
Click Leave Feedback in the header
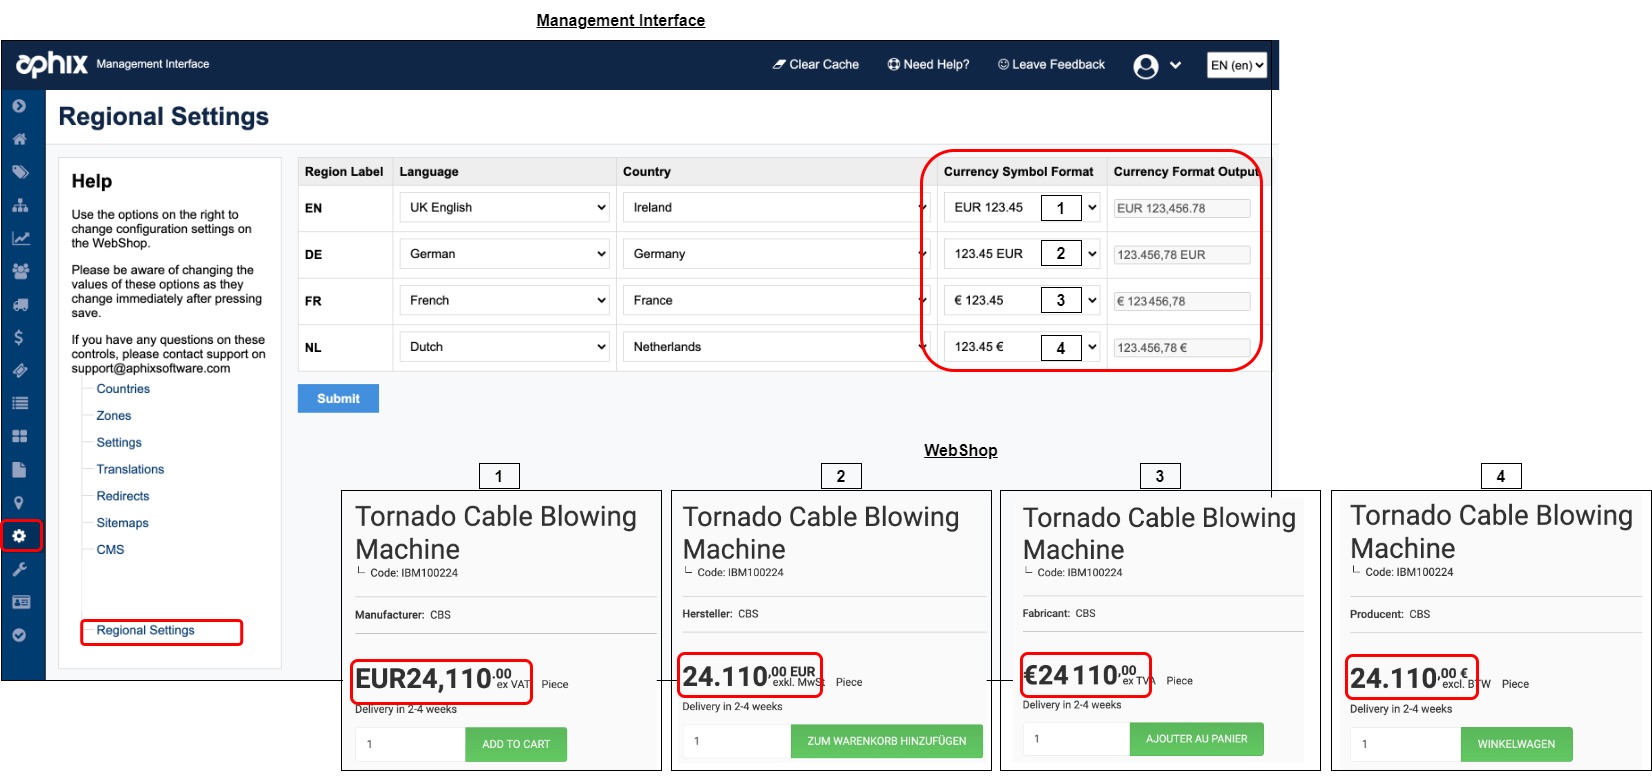[x=1051, y=65]
